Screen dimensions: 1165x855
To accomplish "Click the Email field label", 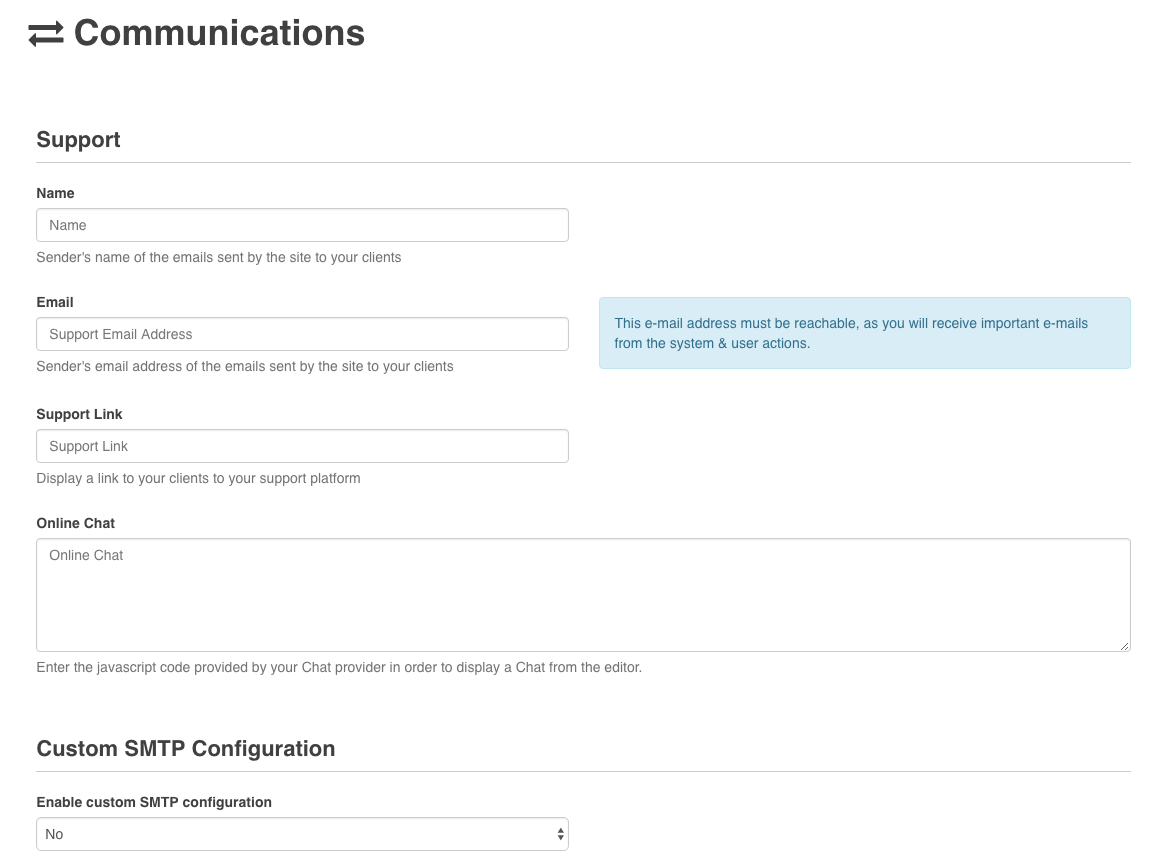I will pyautogui.click(x=55, y=302).
